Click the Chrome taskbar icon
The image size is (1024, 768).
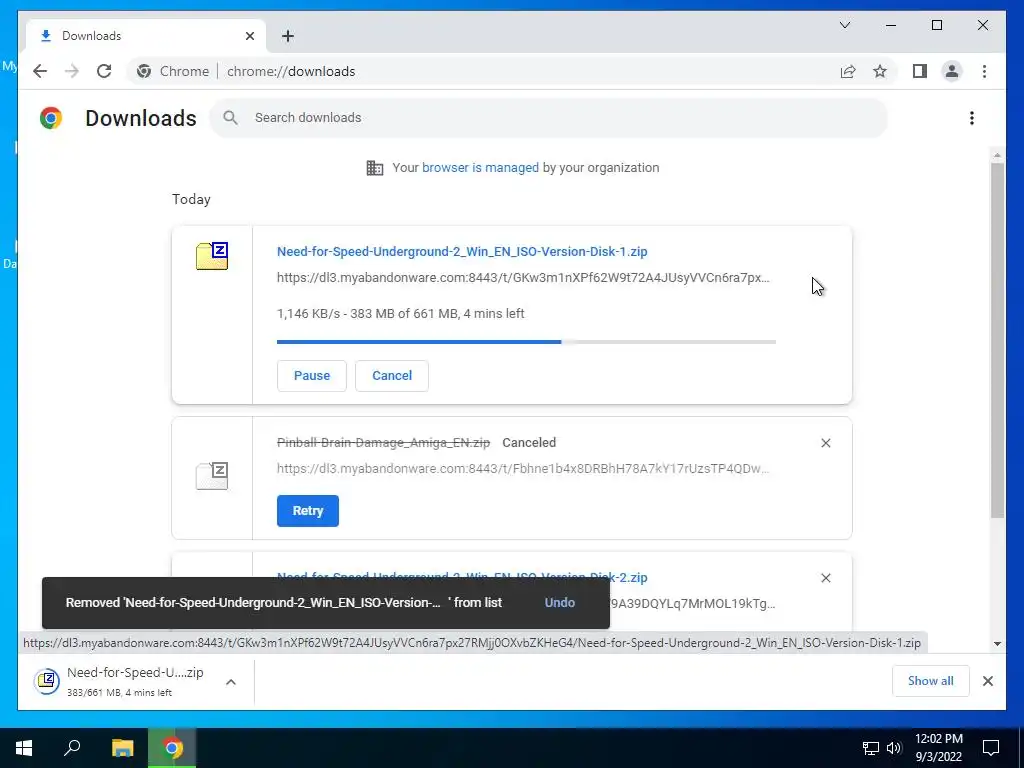[x=172, y=748]
